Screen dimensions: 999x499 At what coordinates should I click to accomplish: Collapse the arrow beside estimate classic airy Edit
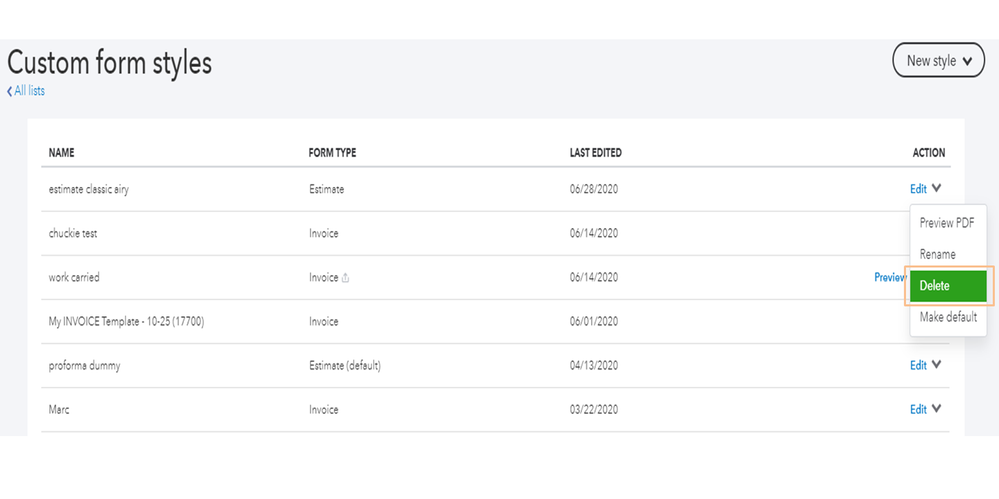click(x=937, y=188)
